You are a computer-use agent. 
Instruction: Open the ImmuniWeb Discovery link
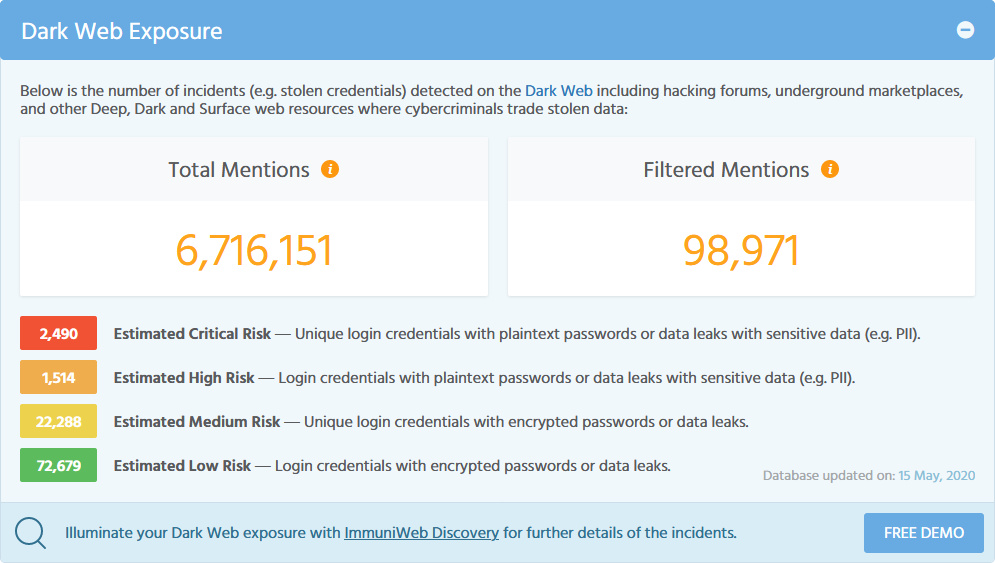click(x=421, y=533)
